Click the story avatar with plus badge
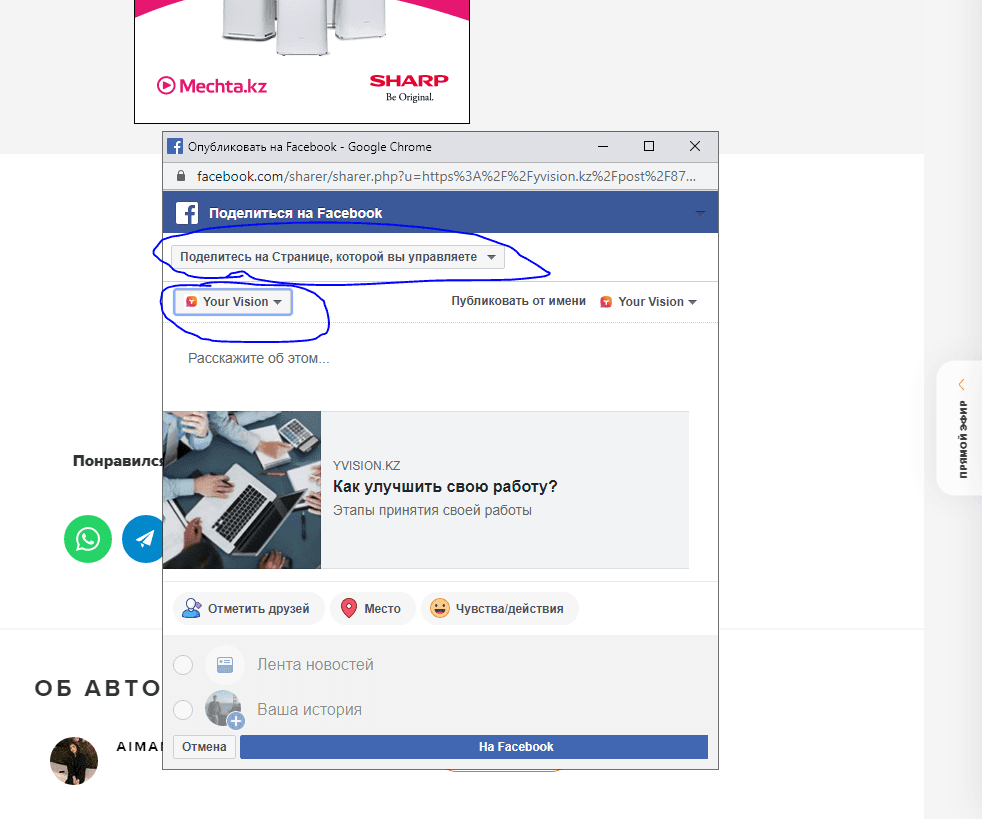The height and width of the screenshot is (819, 982). pos(224,709)
